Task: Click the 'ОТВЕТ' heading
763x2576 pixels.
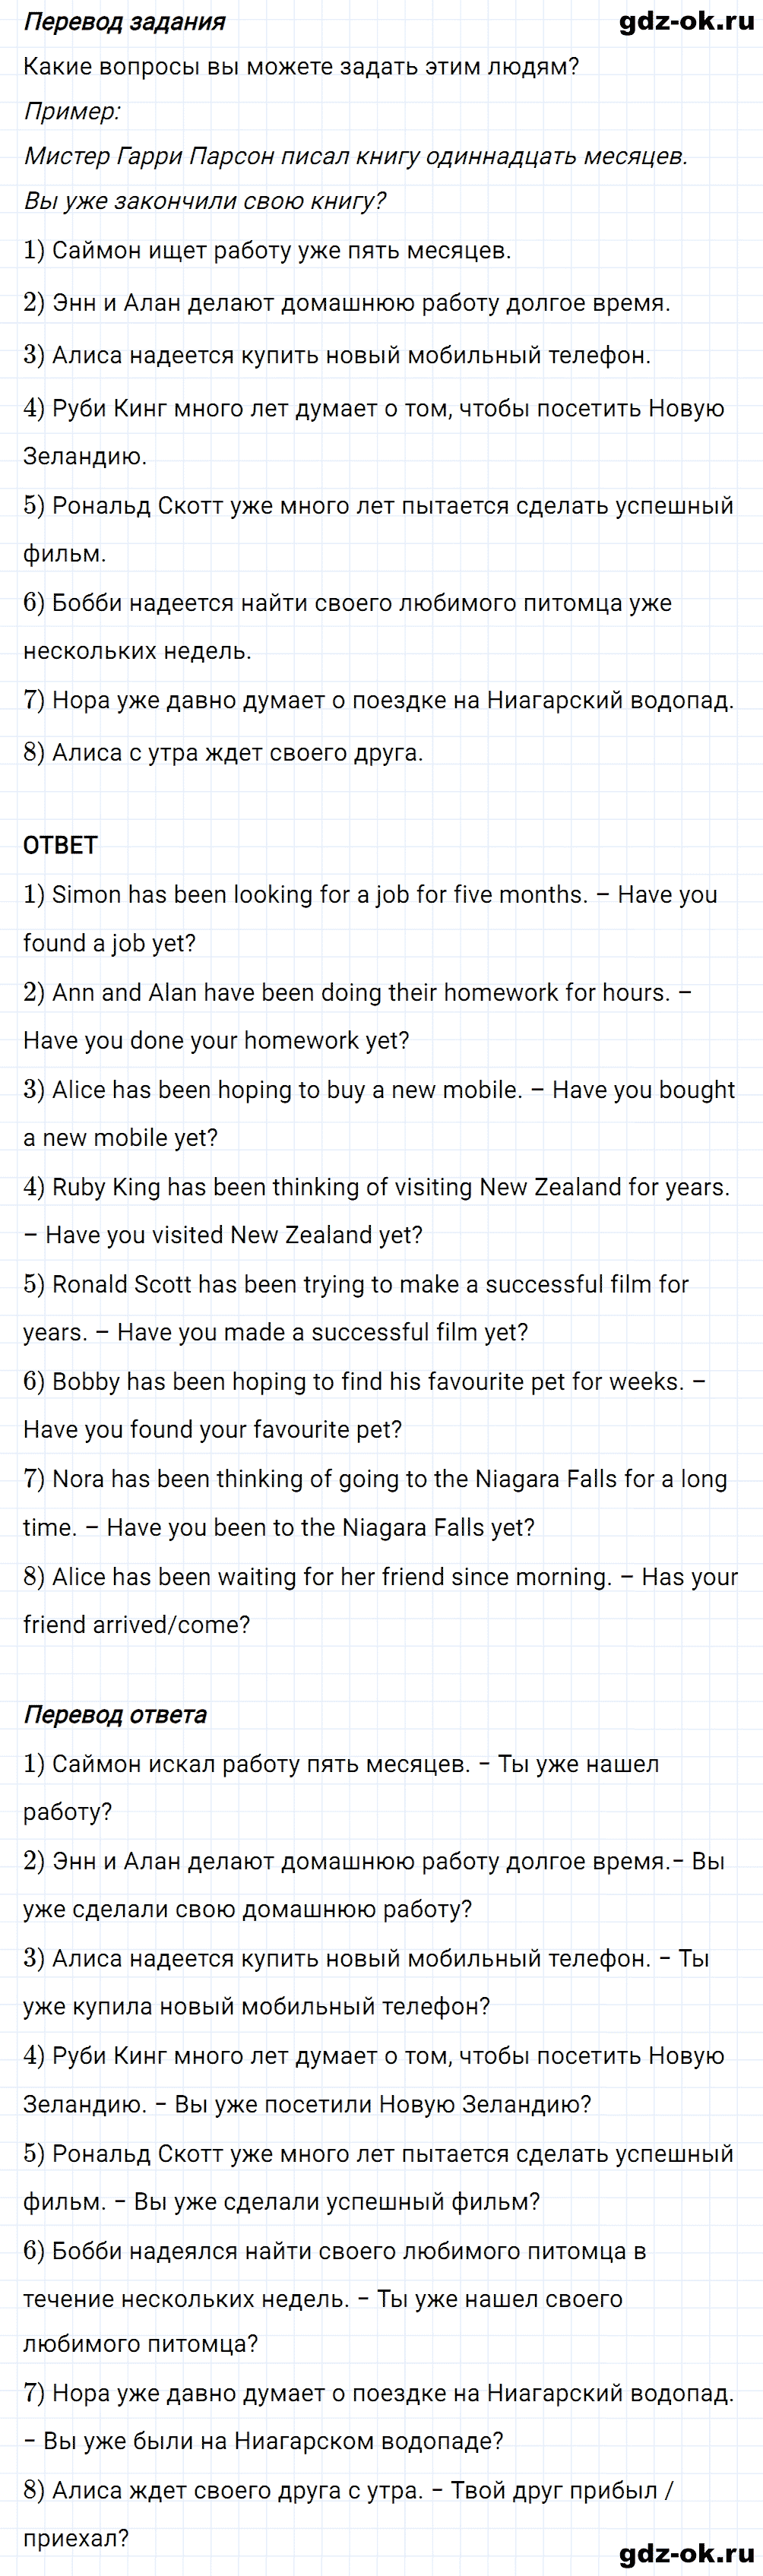Action: (x=60, y=845)
